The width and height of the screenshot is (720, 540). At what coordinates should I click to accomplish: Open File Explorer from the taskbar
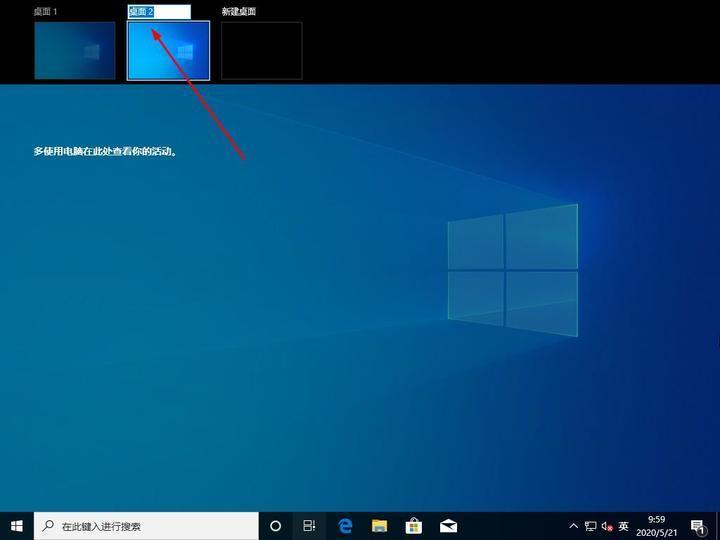tap(379, 525)
